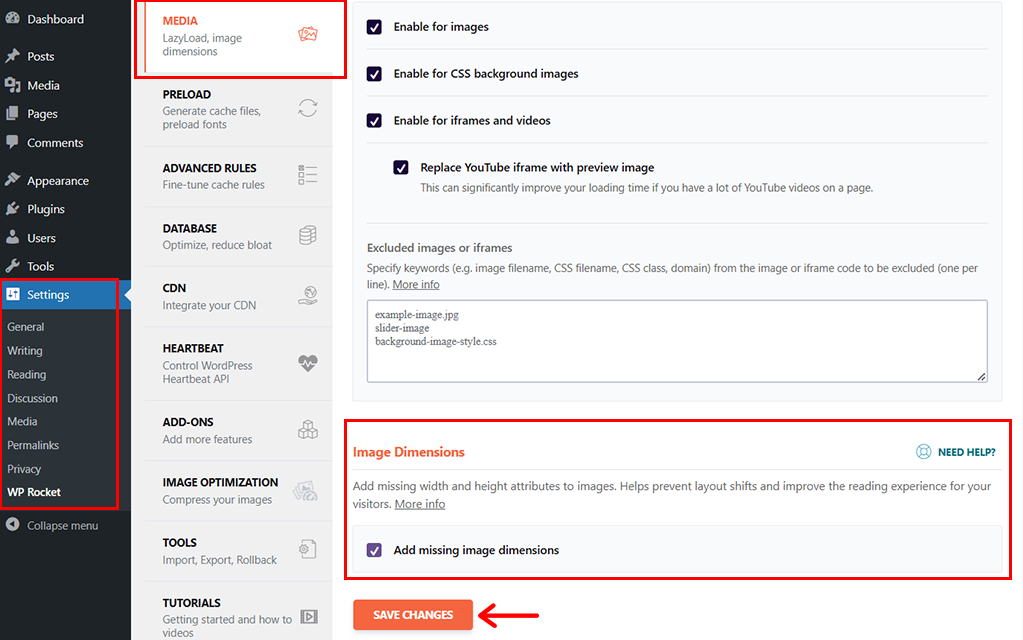The image size is (1023, 640).
Task: Click the Add-ons cubes icon
Action: coord(308,429)
